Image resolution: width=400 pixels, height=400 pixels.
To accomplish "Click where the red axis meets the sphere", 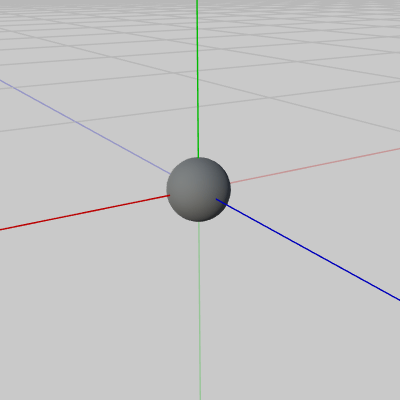I will [x=169, y=196].
